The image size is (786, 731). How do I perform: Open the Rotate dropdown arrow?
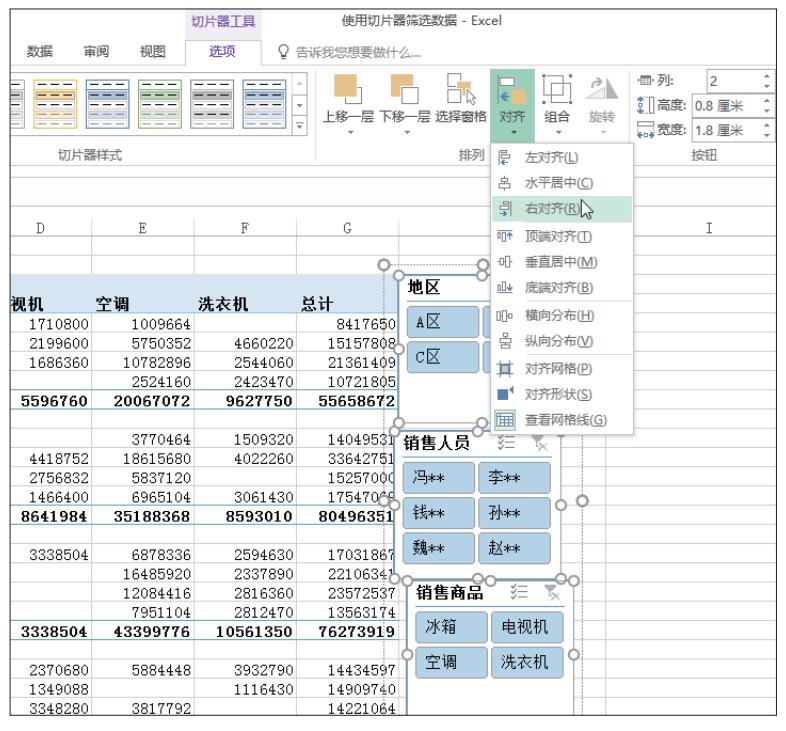coord(603,132)
